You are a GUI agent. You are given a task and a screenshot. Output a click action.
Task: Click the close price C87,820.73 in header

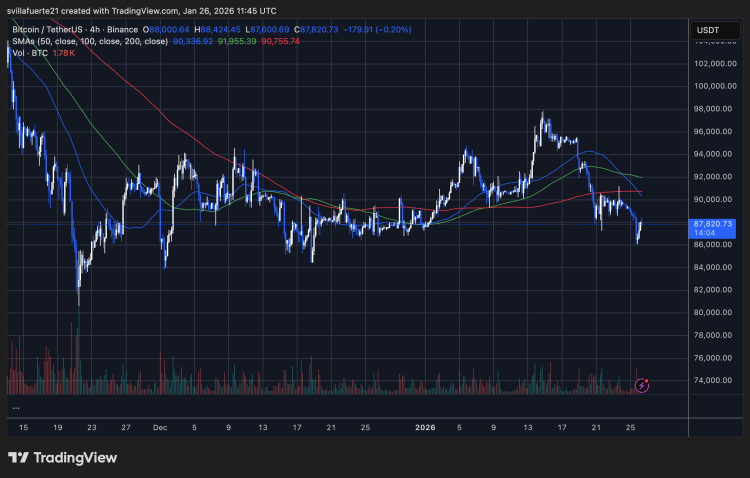[x=316, y=30]
